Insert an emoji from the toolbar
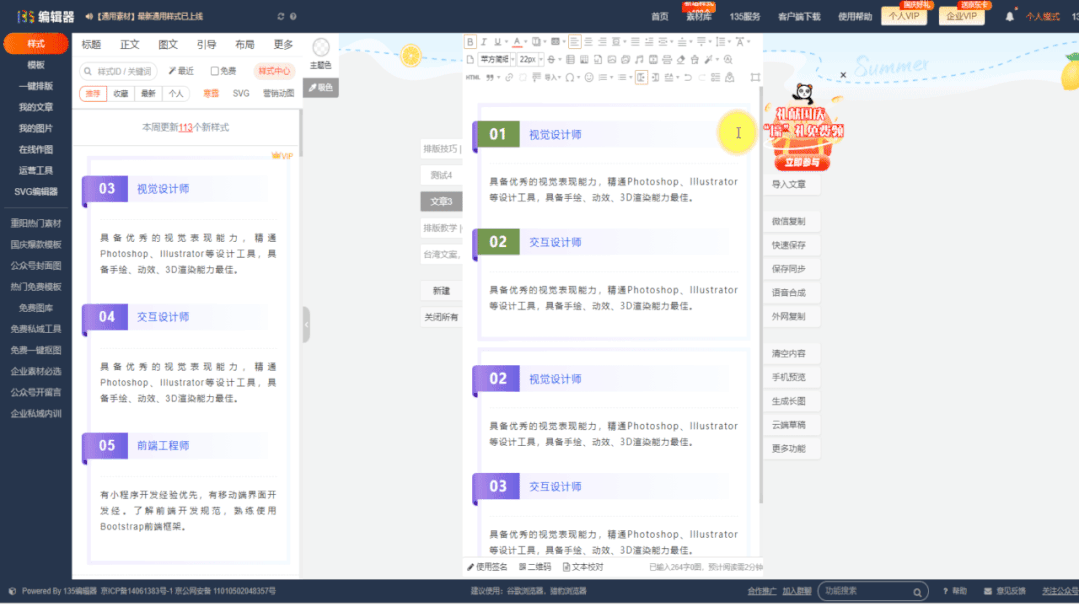 coord(587,76)
